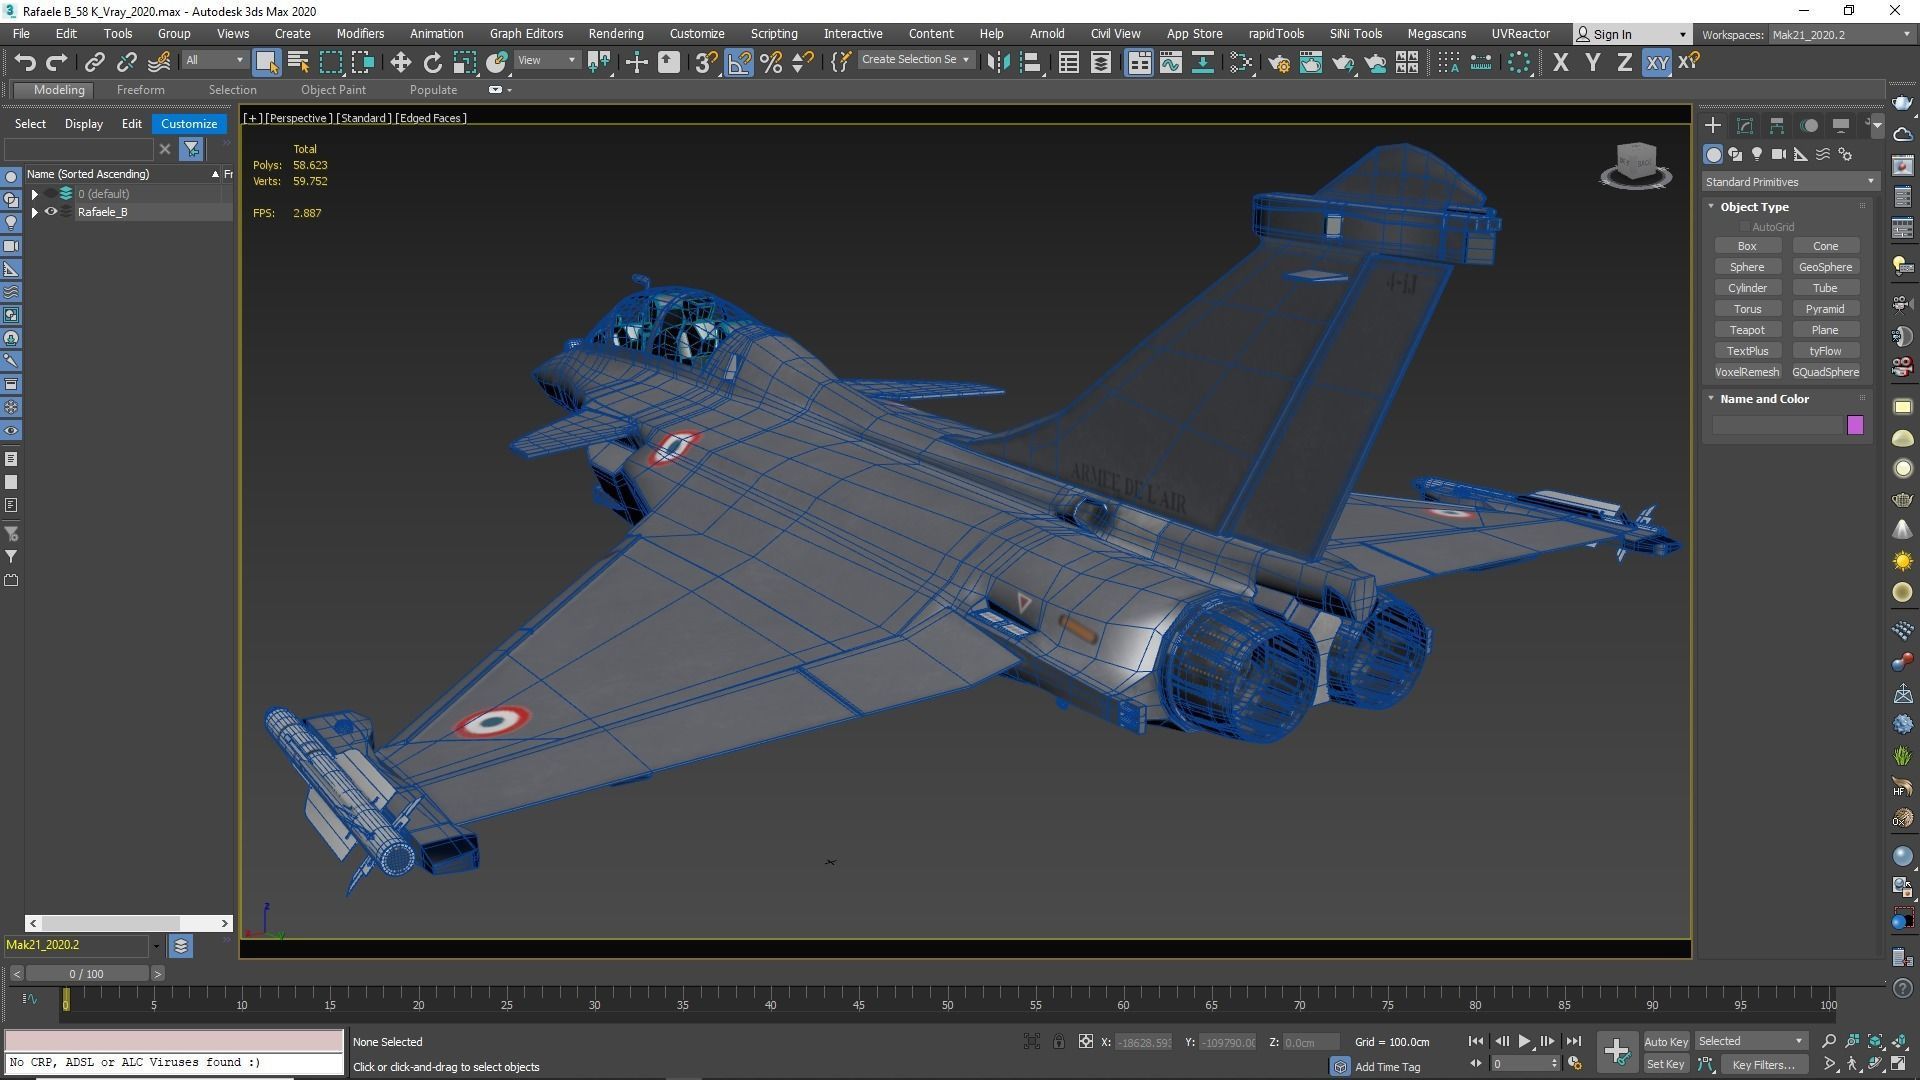Image resolution: width=1920 pixels, height=1080 pixels.
Task: Select Geometry category in Create panel
Action: pos(1714,154)
